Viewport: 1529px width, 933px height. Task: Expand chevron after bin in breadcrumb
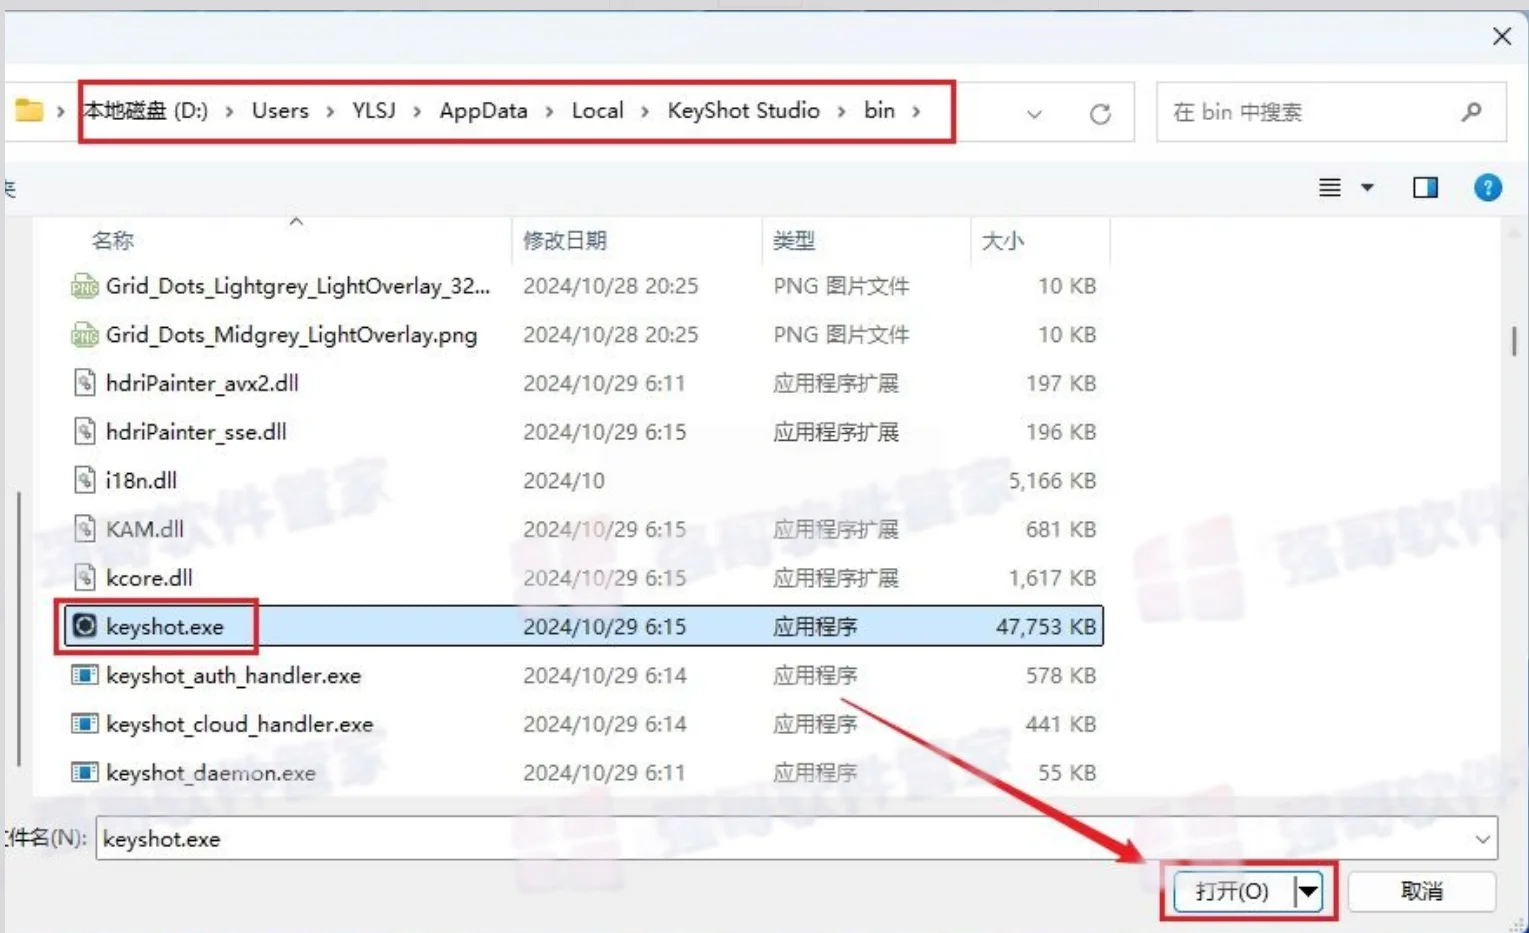click(916, 111)
